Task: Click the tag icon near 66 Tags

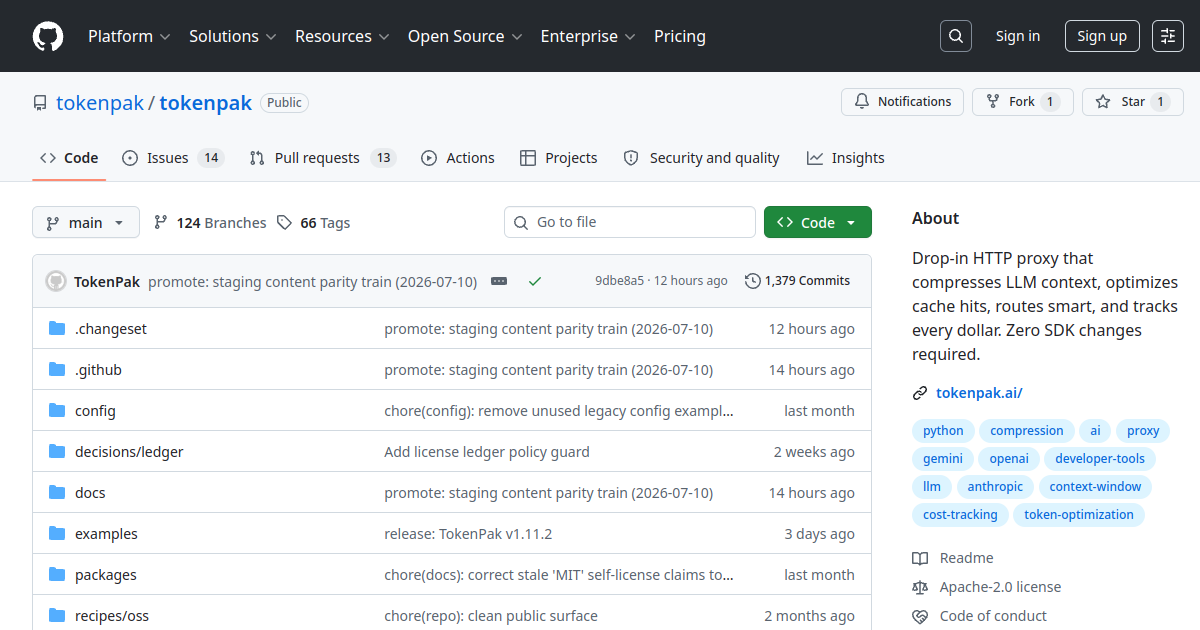Action: [285, 222]
